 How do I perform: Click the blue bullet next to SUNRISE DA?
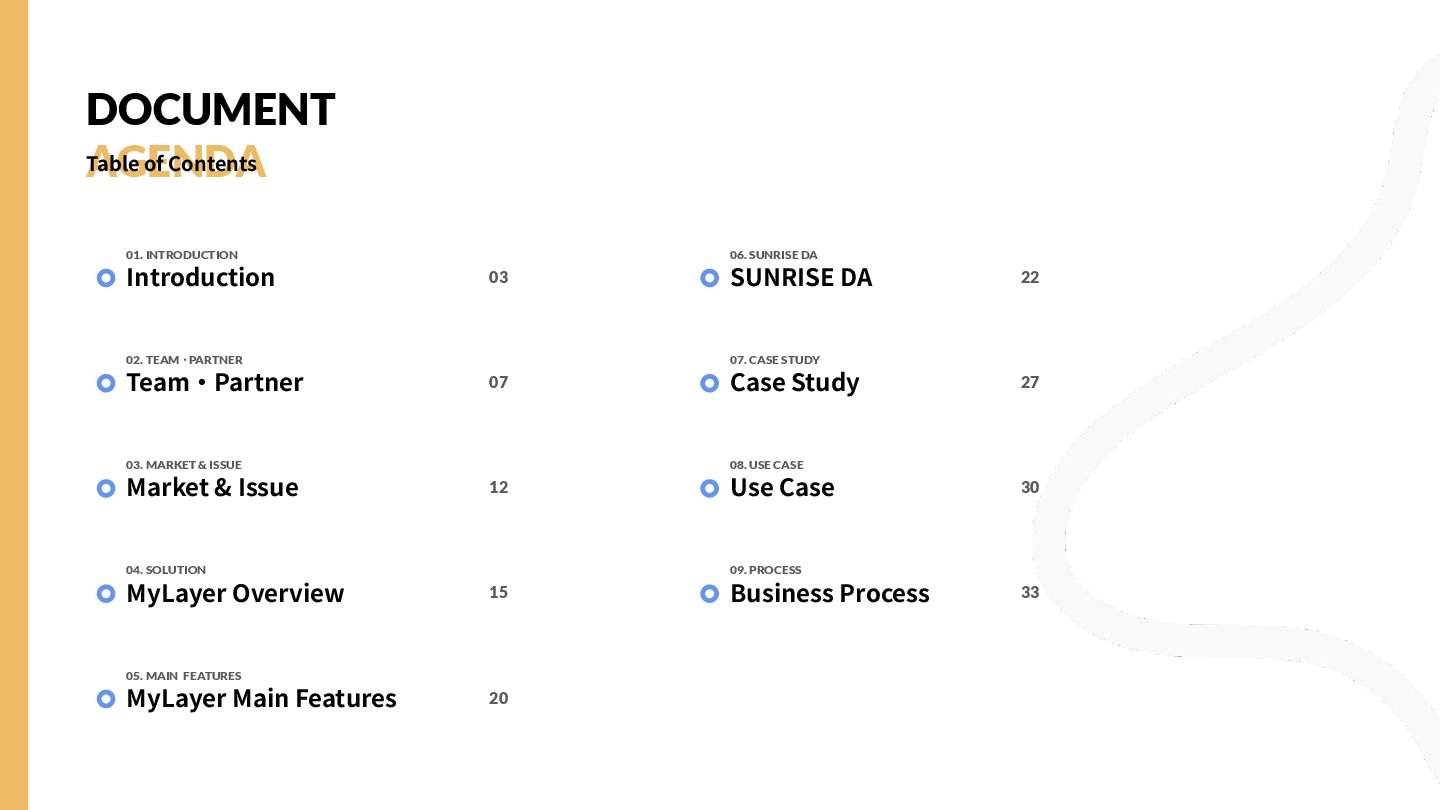pyautogui.click(x=709, y=278)
